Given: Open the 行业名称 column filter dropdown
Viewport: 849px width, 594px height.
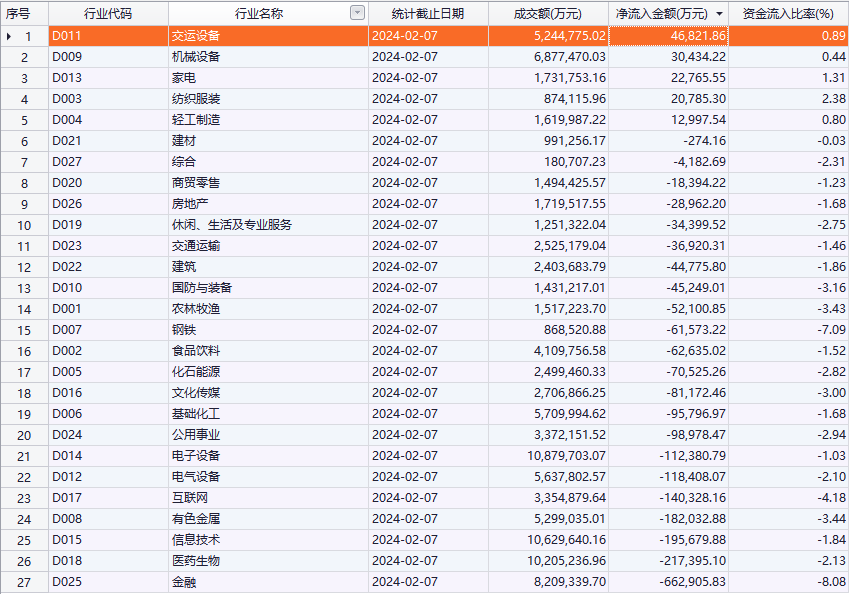Looking at the screenshot, I should tap(357, 13).
